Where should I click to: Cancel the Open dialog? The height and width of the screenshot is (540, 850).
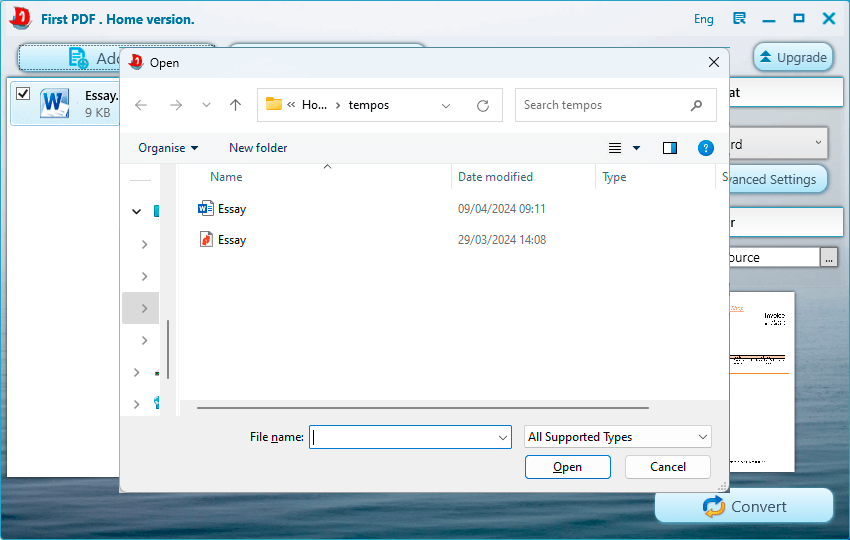[668, 467]
